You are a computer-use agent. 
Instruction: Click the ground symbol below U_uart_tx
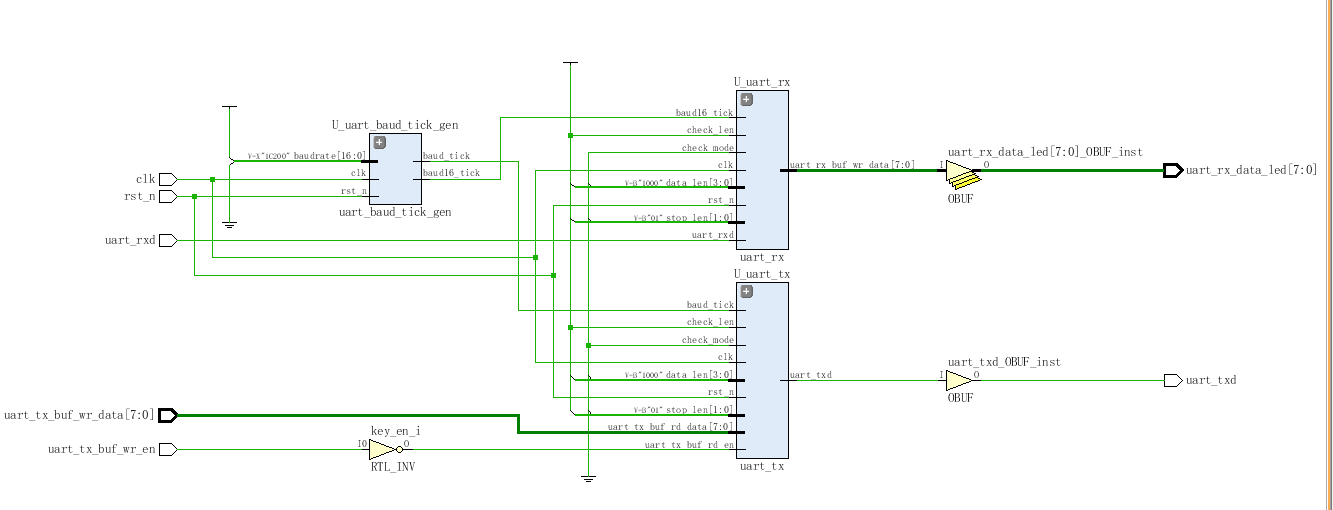click(588, 479)
